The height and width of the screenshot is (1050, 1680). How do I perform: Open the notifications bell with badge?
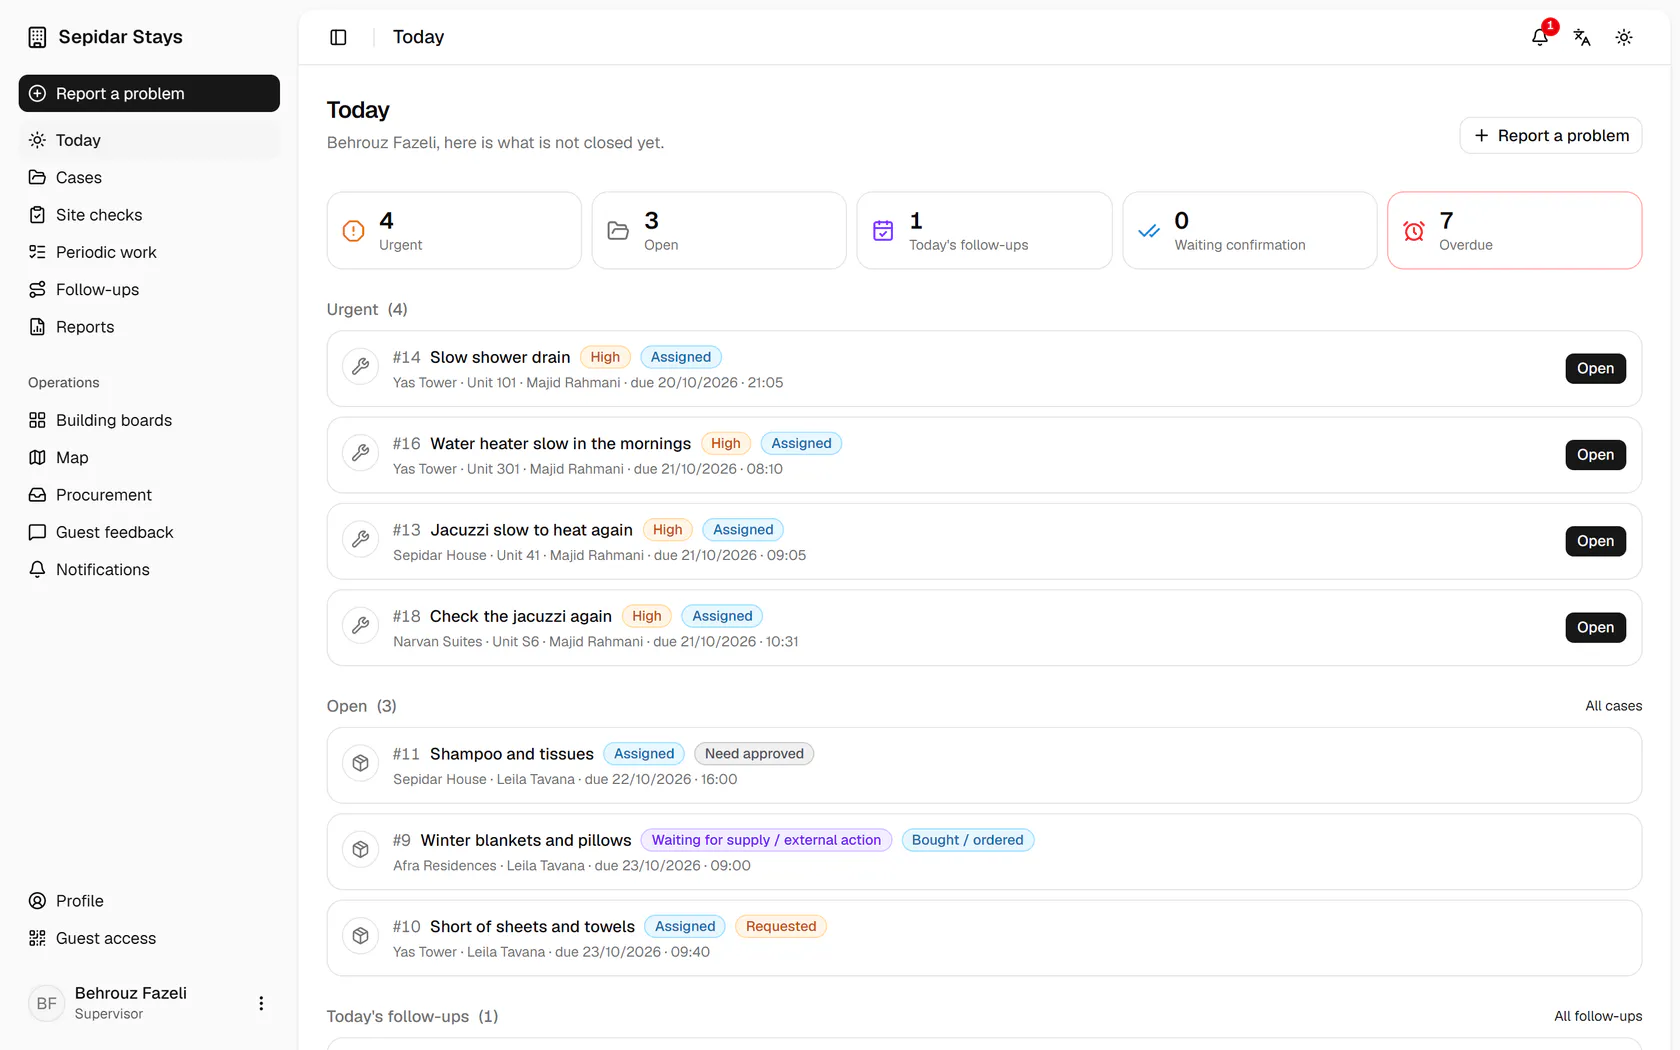click(1540, 37)
